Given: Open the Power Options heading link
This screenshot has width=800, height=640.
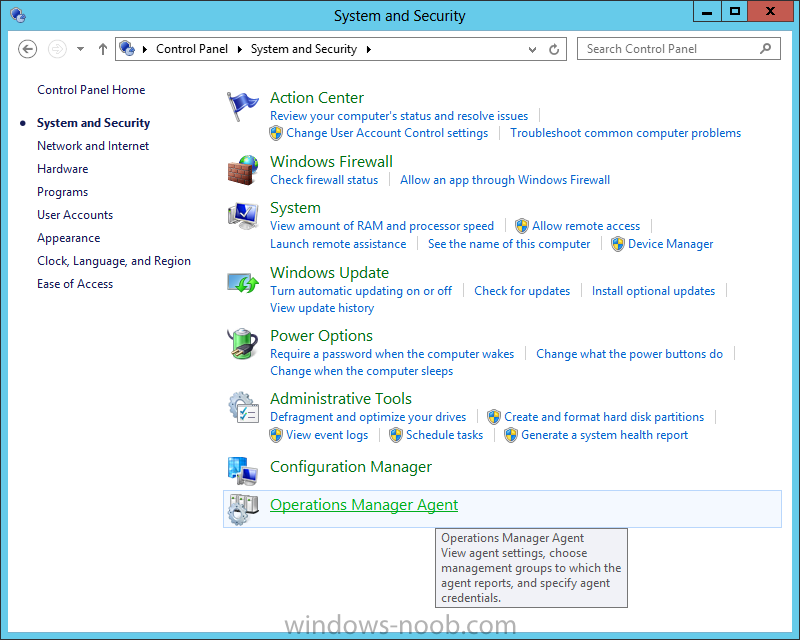Looking at the screenshot, I should (x=321, y=336).
